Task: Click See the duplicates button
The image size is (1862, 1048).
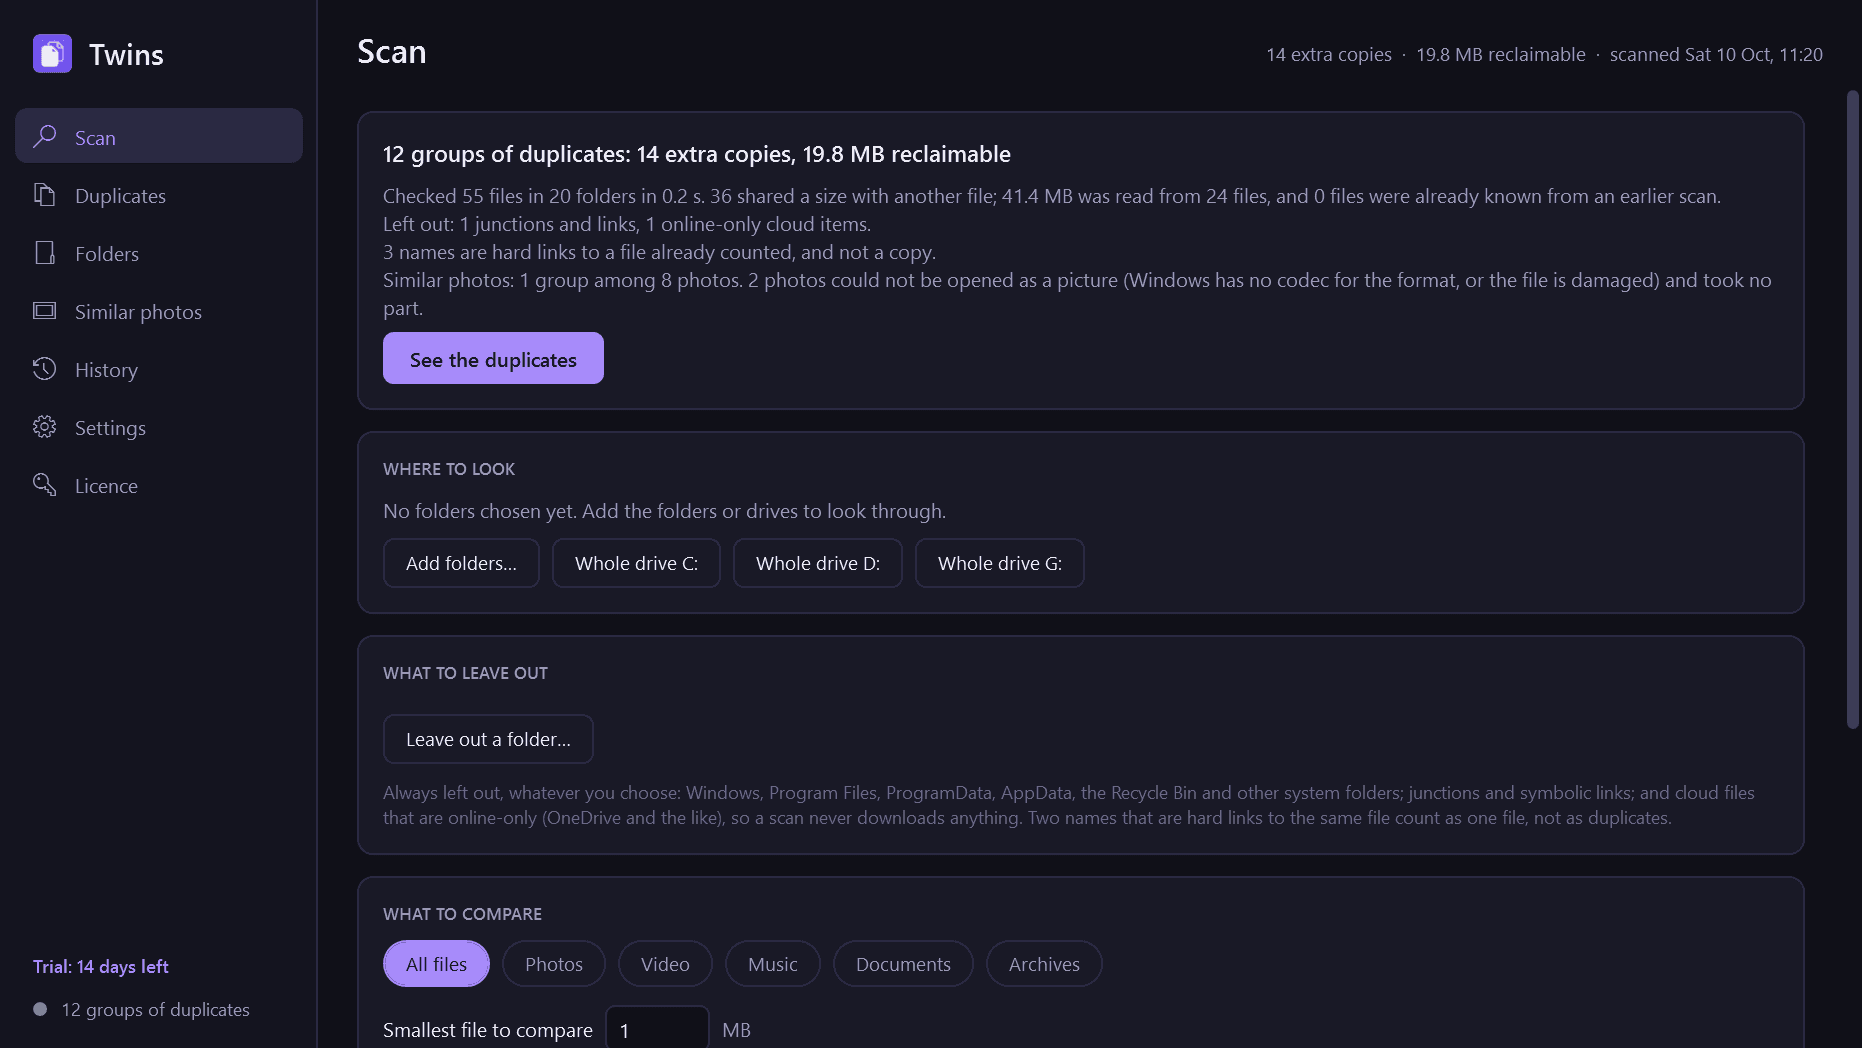Action: 493,358
